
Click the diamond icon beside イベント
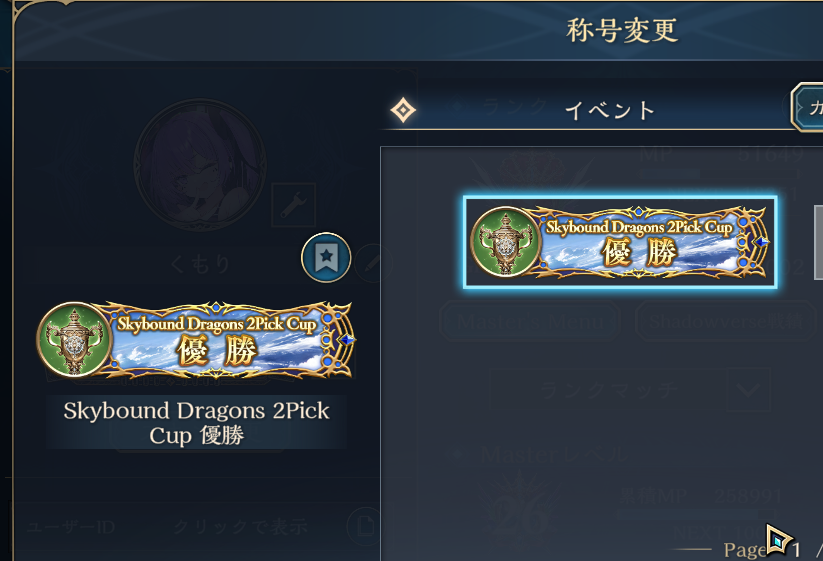point(403,110)
